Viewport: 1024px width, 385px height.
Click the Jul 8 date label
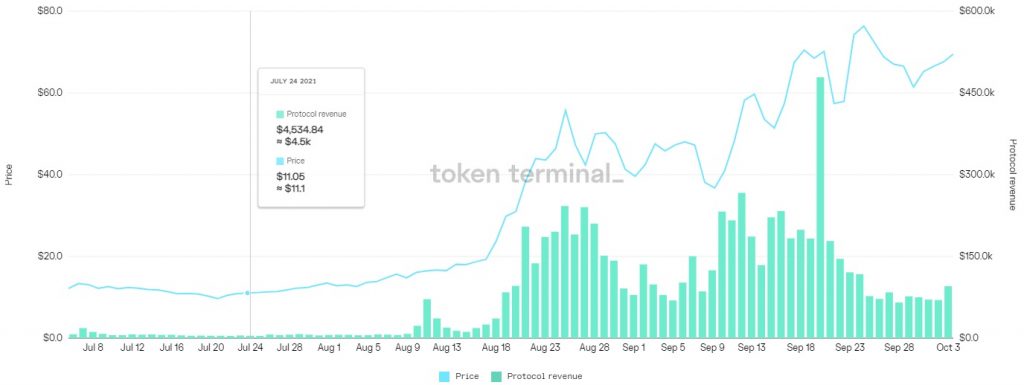[x=93, y=348]
